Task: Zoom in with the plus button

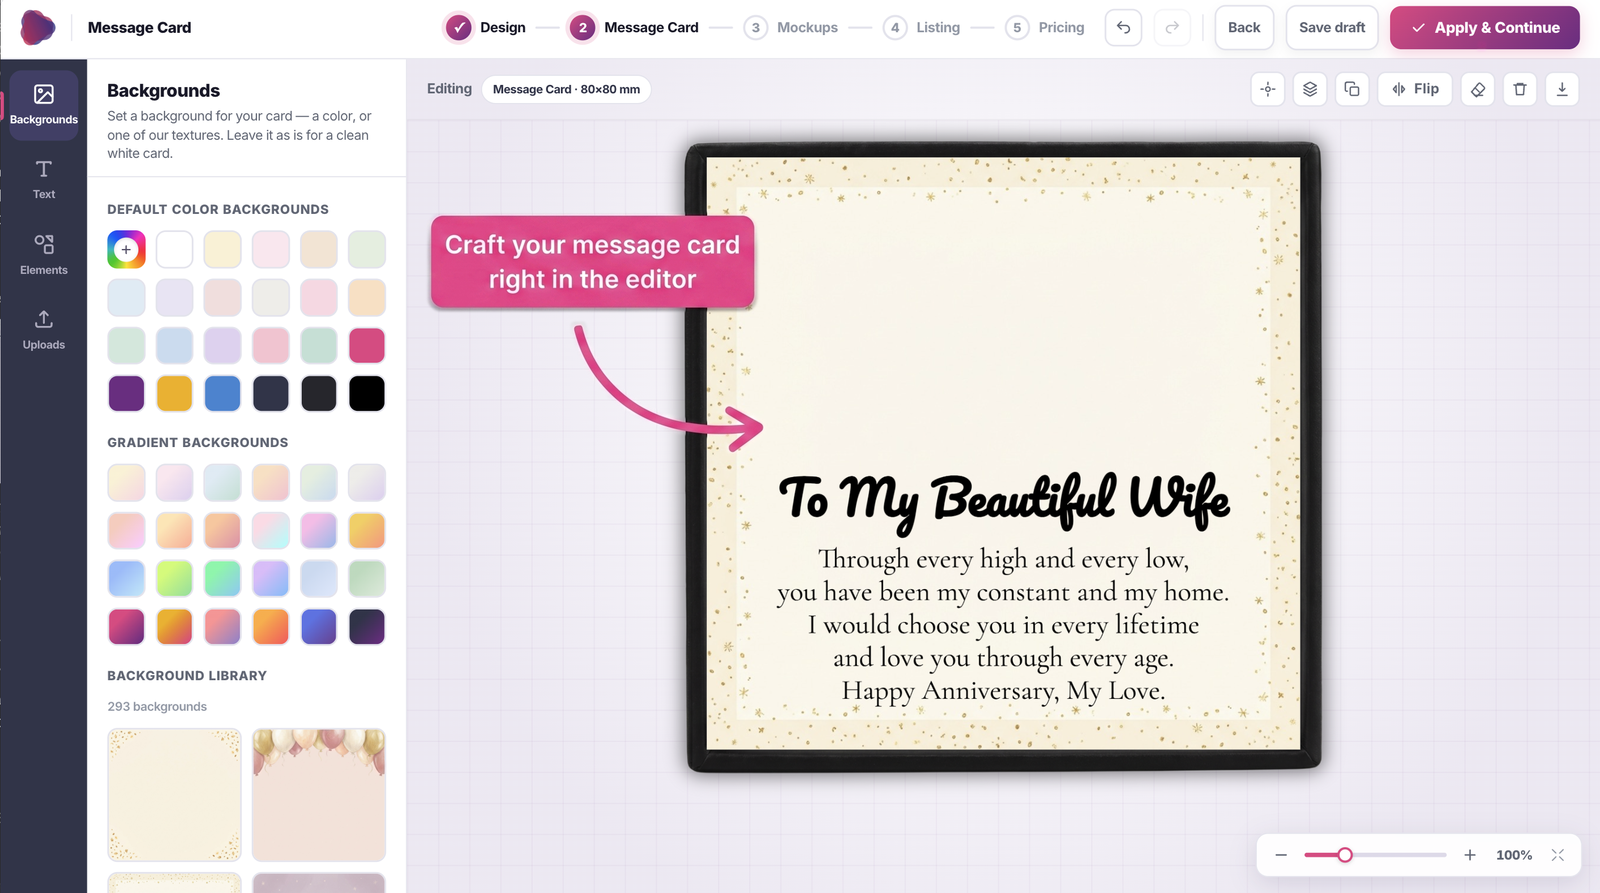Action: click(x=1470, y=855)
